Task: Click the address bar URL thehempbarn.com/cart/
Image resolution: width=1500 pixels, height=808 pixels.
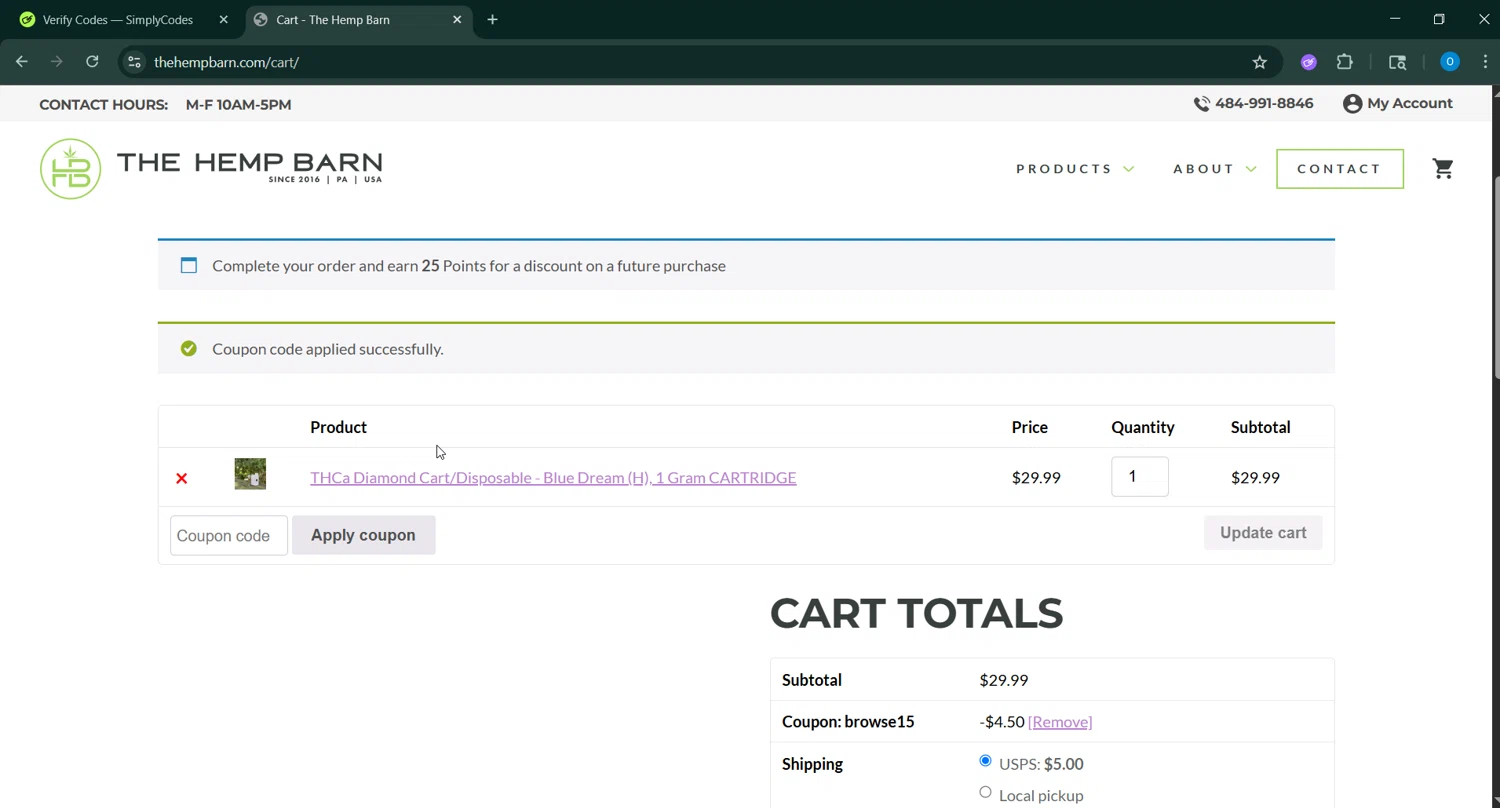Action: (226, 62)
